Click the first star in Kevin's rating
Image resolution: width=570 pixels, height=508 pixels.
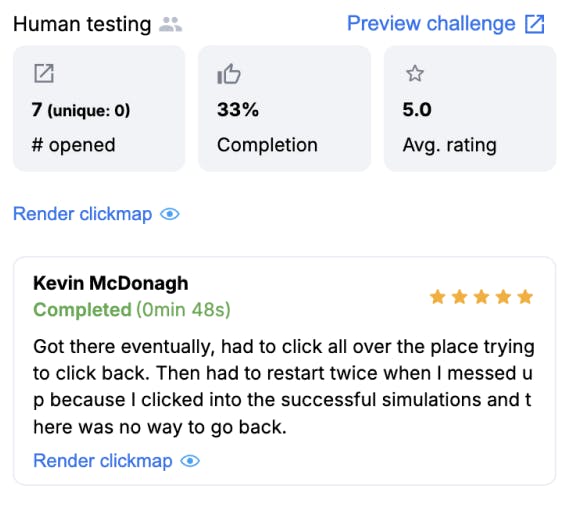pos(437,297)
